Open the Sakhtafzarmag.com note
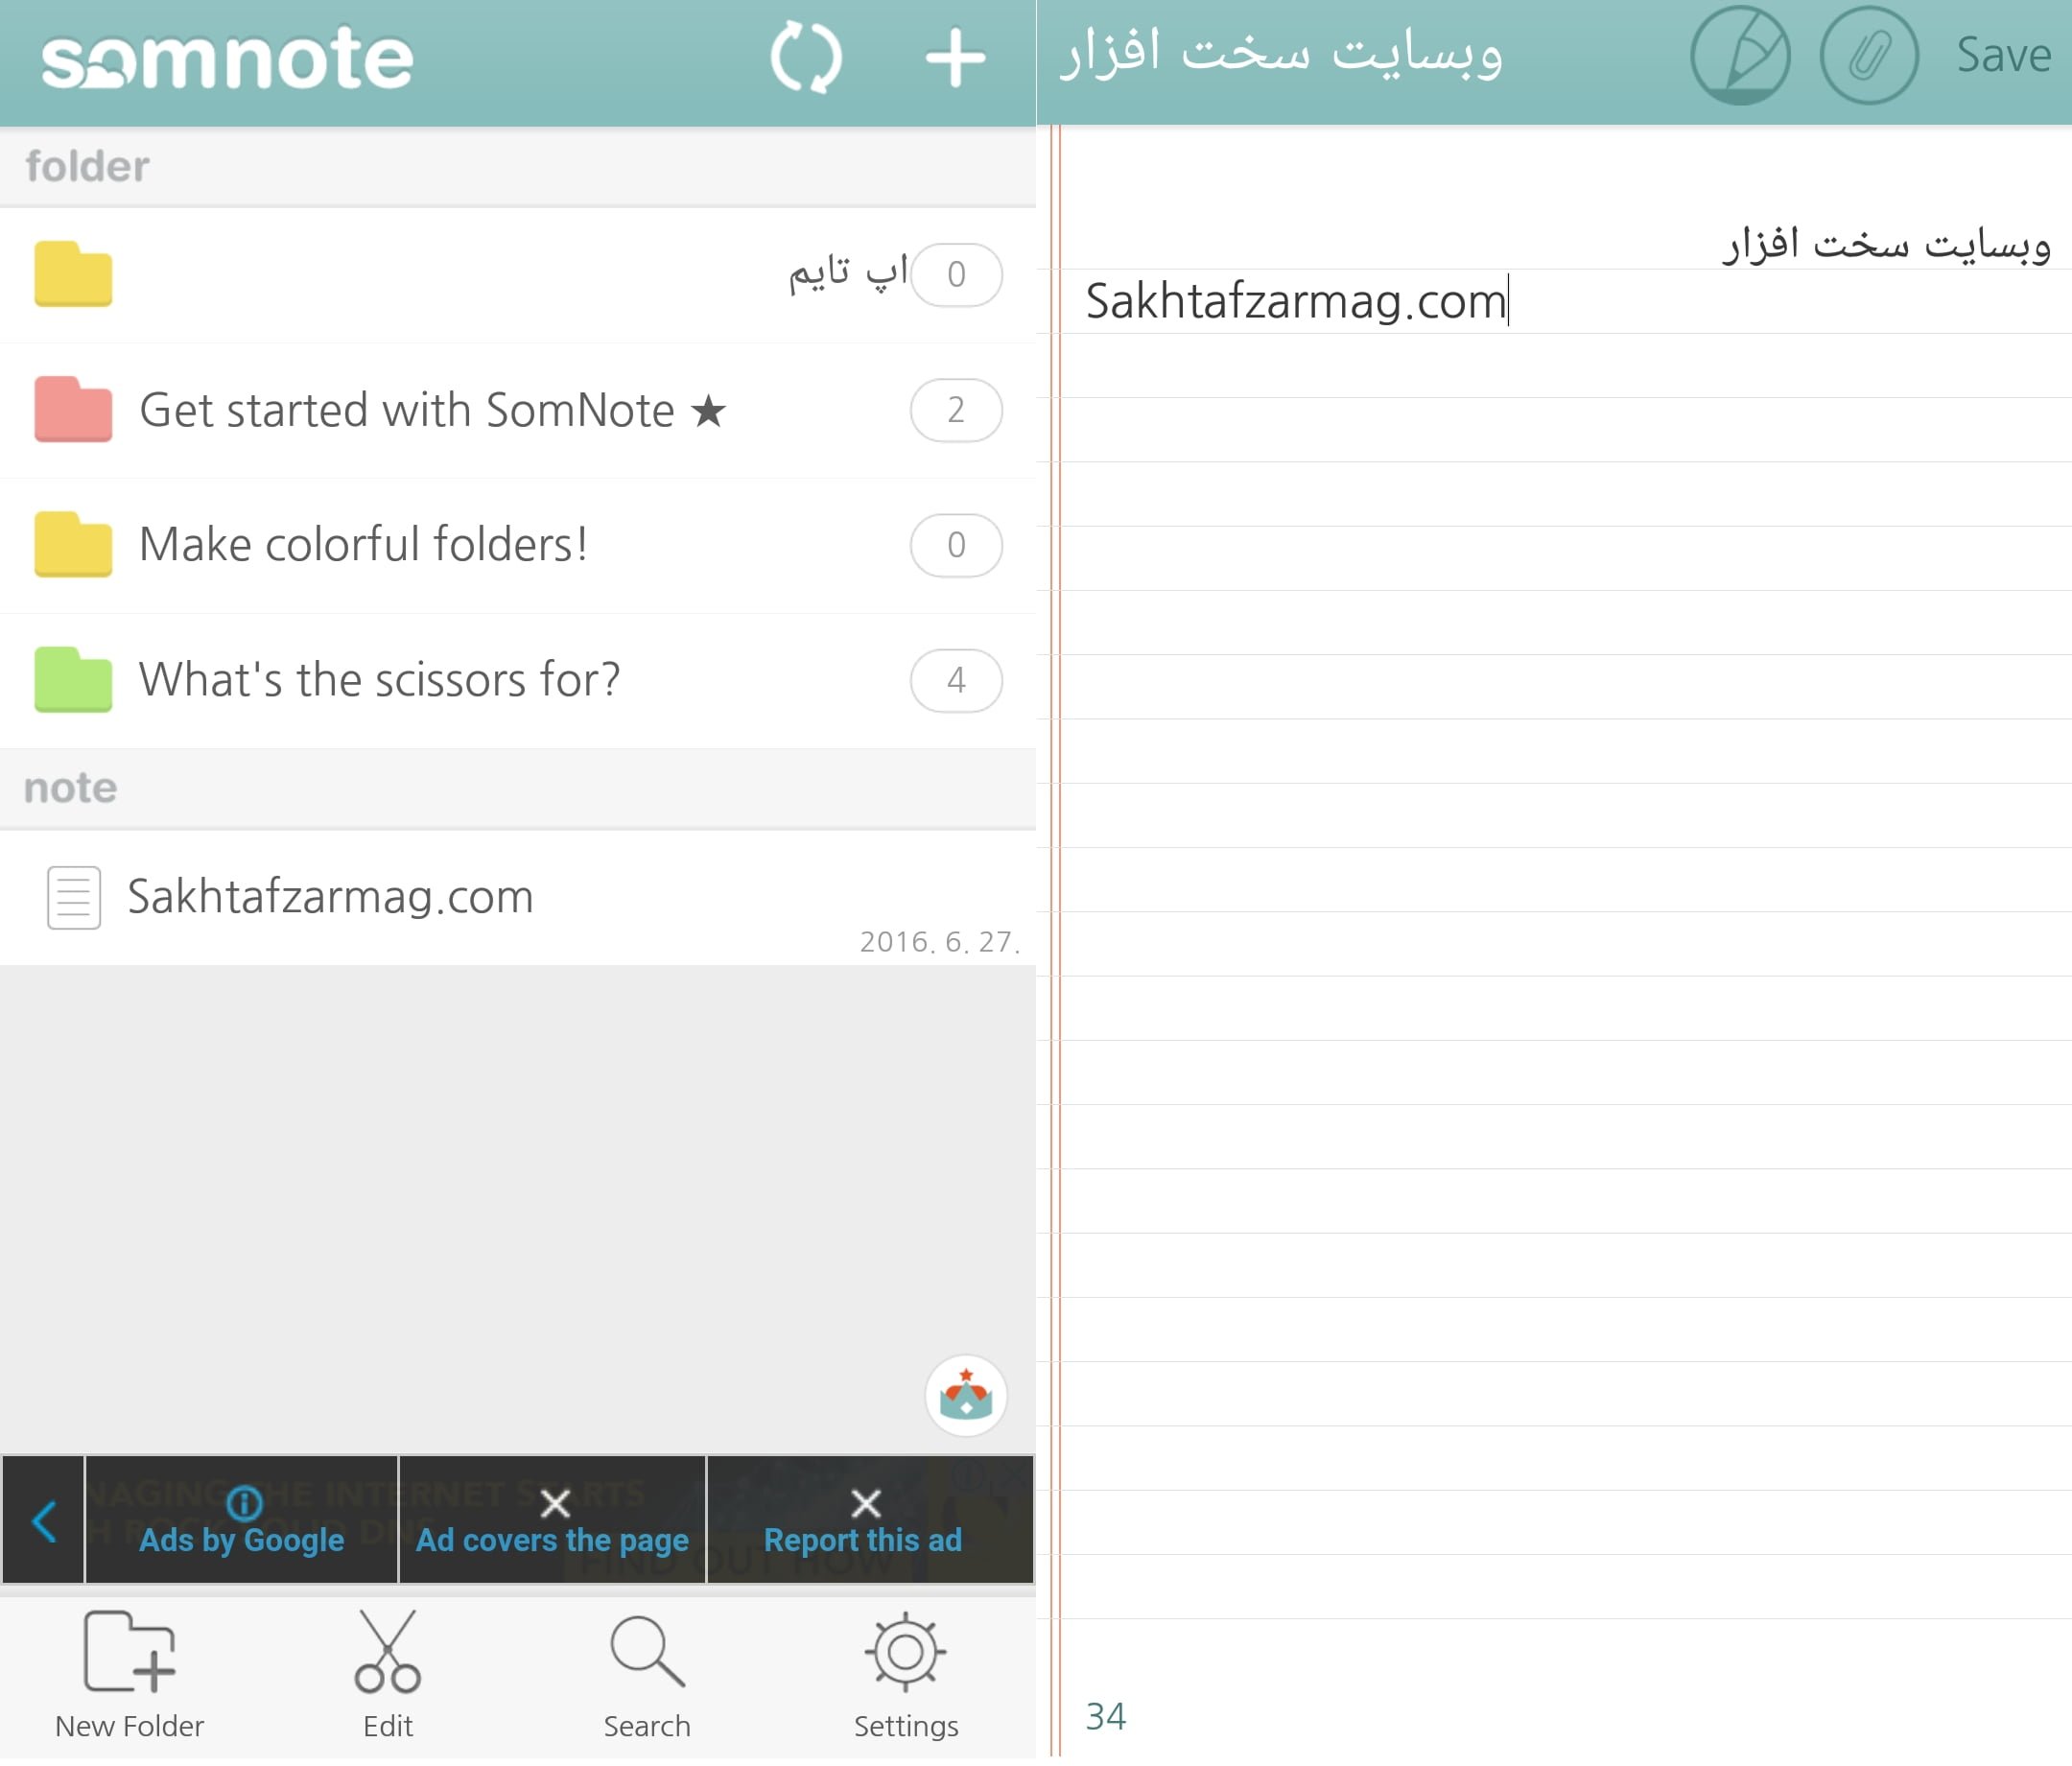Image resolution: width=2072 pixels, height=1766 pixels. tap(330, 897)
